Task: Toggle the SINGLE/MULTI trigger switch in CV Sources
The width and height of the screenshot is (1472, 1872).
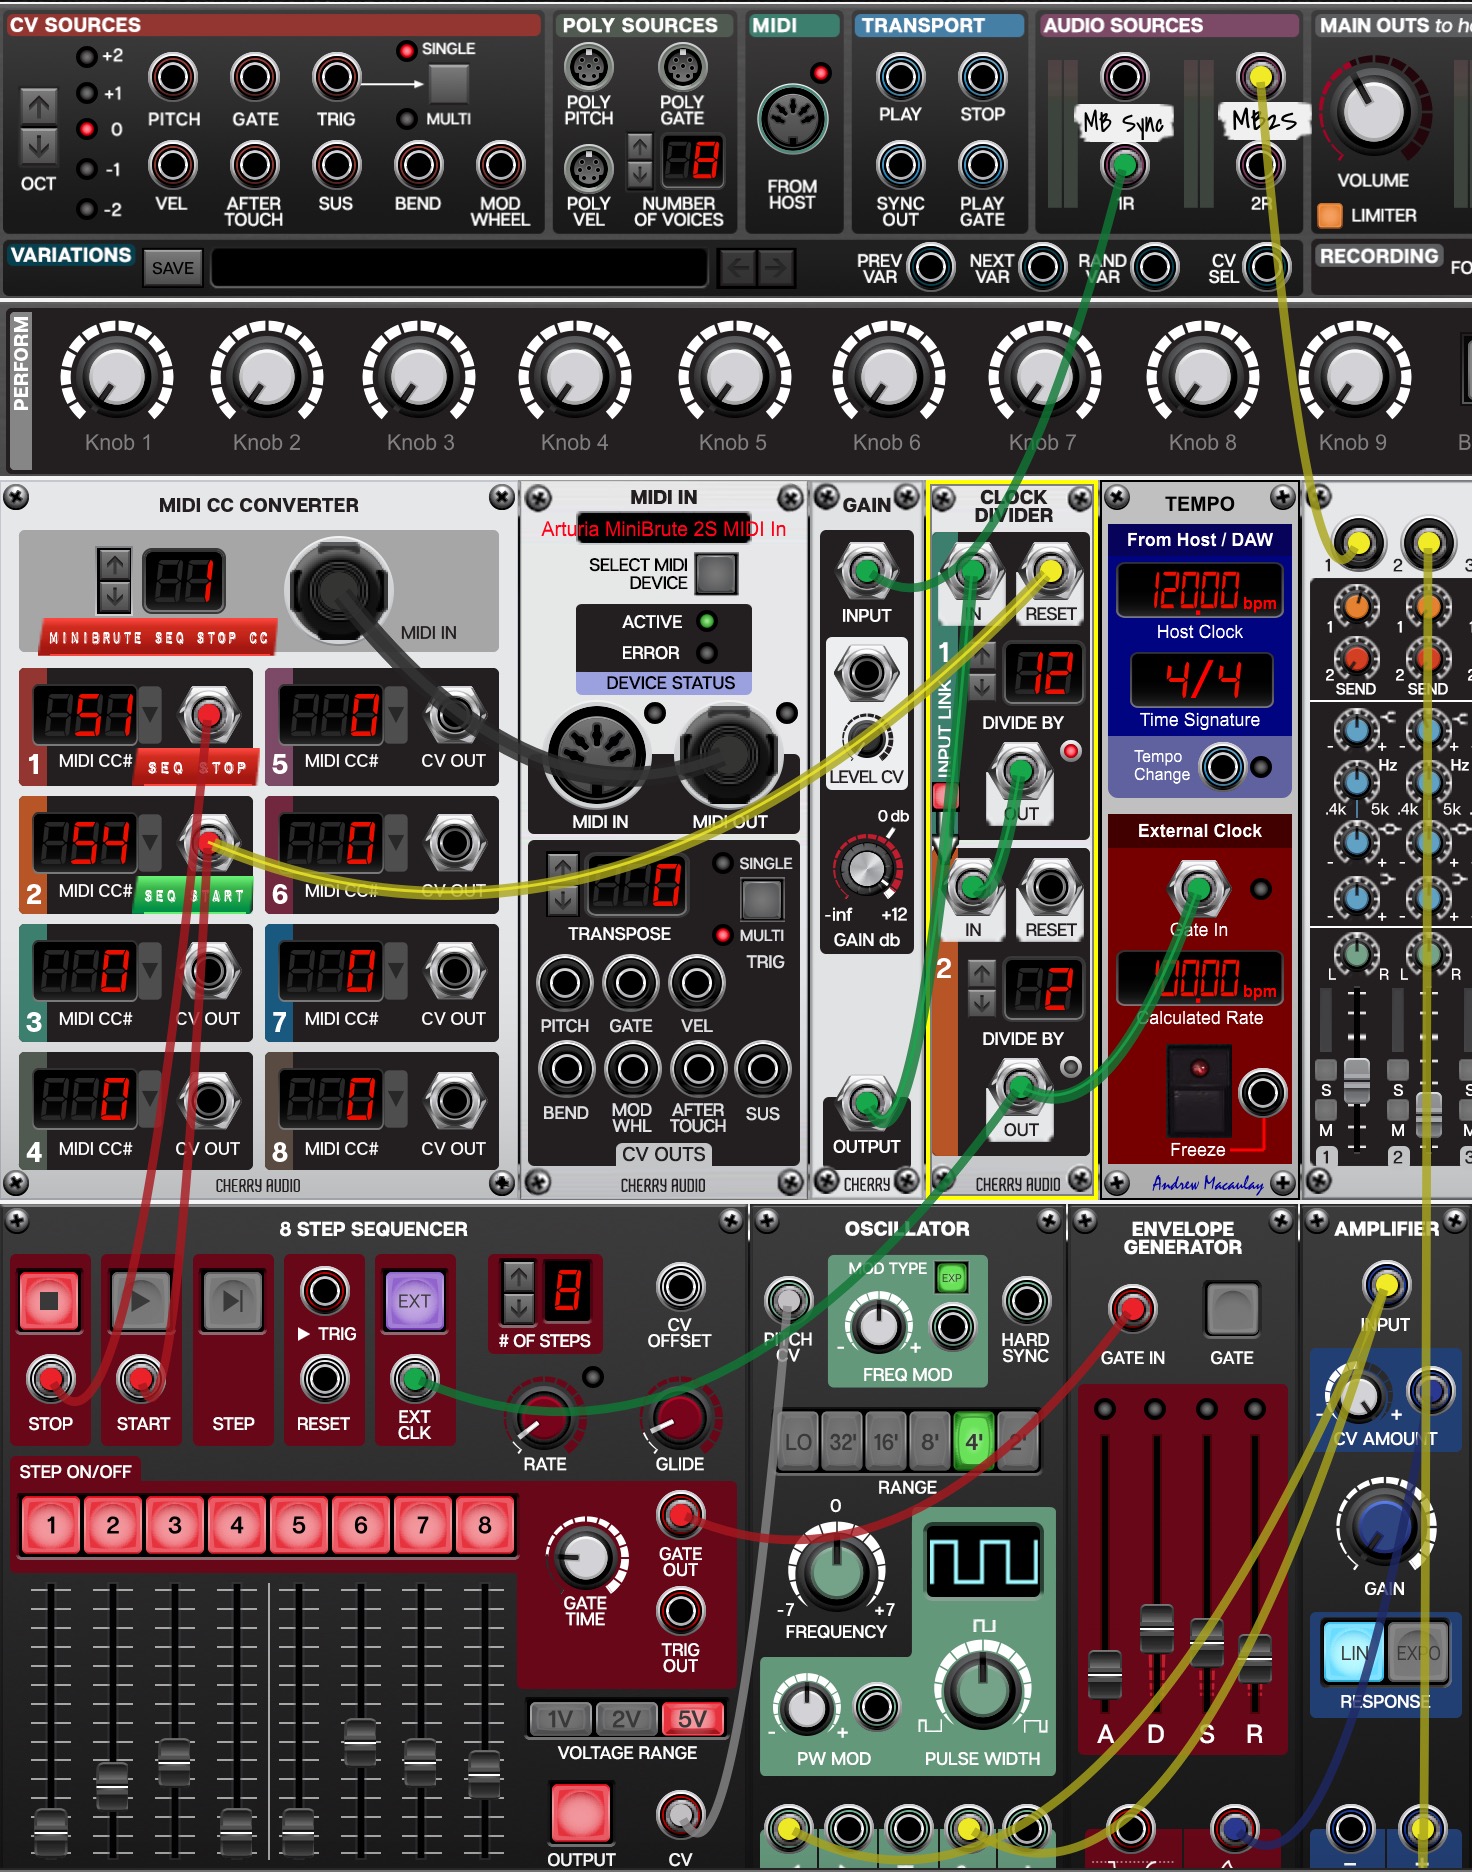Action: [449, 84]
